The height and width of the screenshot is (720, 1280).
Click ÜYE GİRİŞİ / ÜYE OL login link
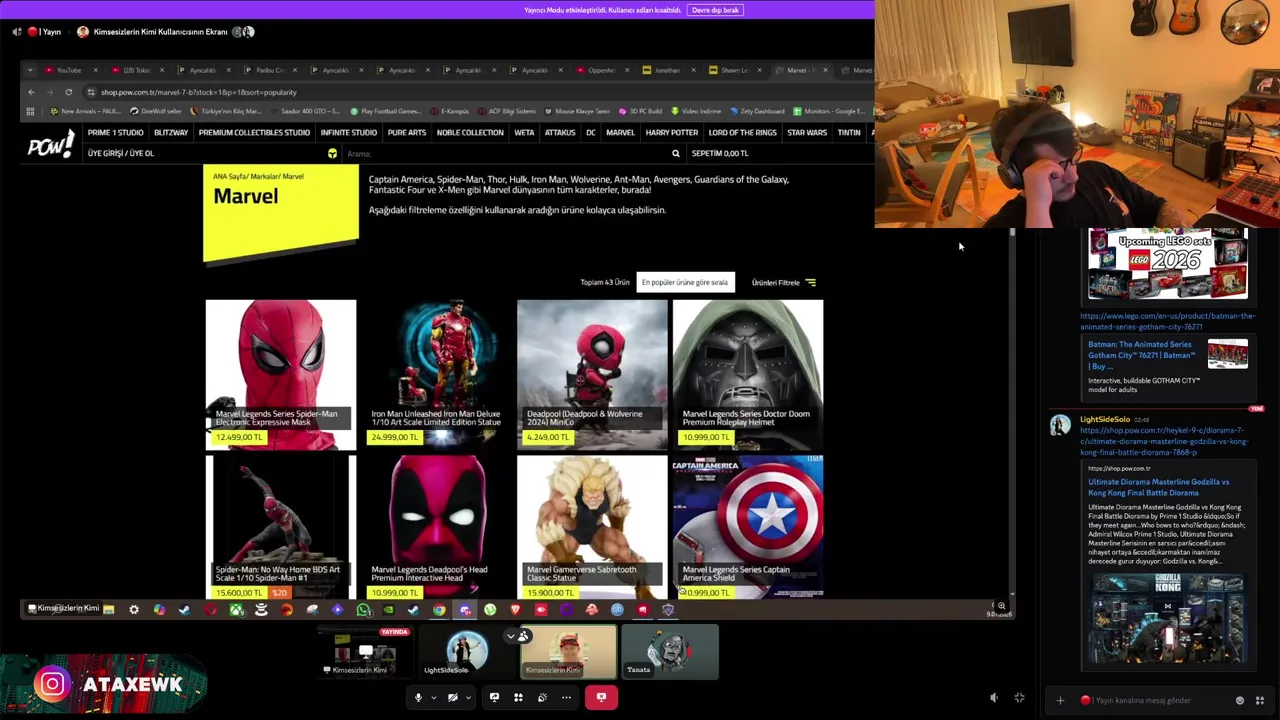120,153
